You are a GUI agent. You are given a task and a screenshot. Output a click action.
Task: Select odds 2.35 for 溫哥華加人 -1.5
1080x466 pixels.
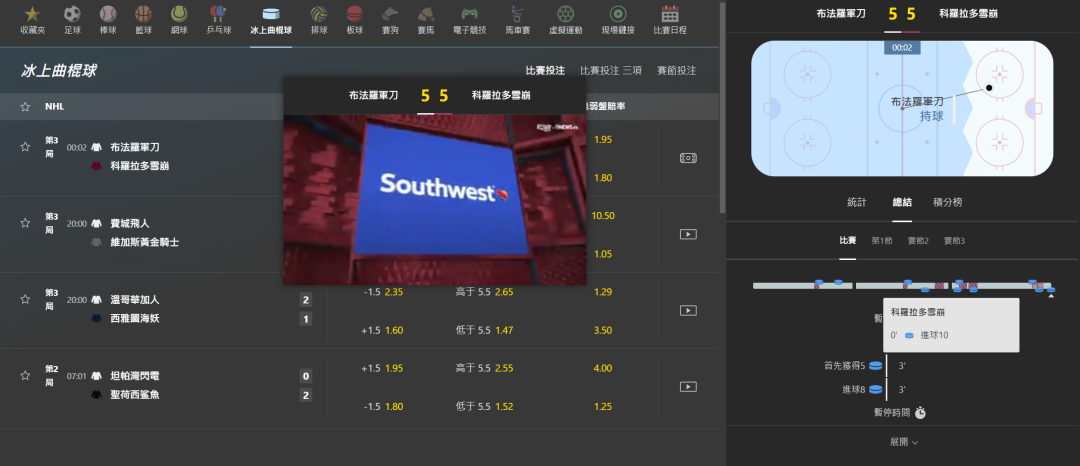pyautogui.click(x=393, y=292)
